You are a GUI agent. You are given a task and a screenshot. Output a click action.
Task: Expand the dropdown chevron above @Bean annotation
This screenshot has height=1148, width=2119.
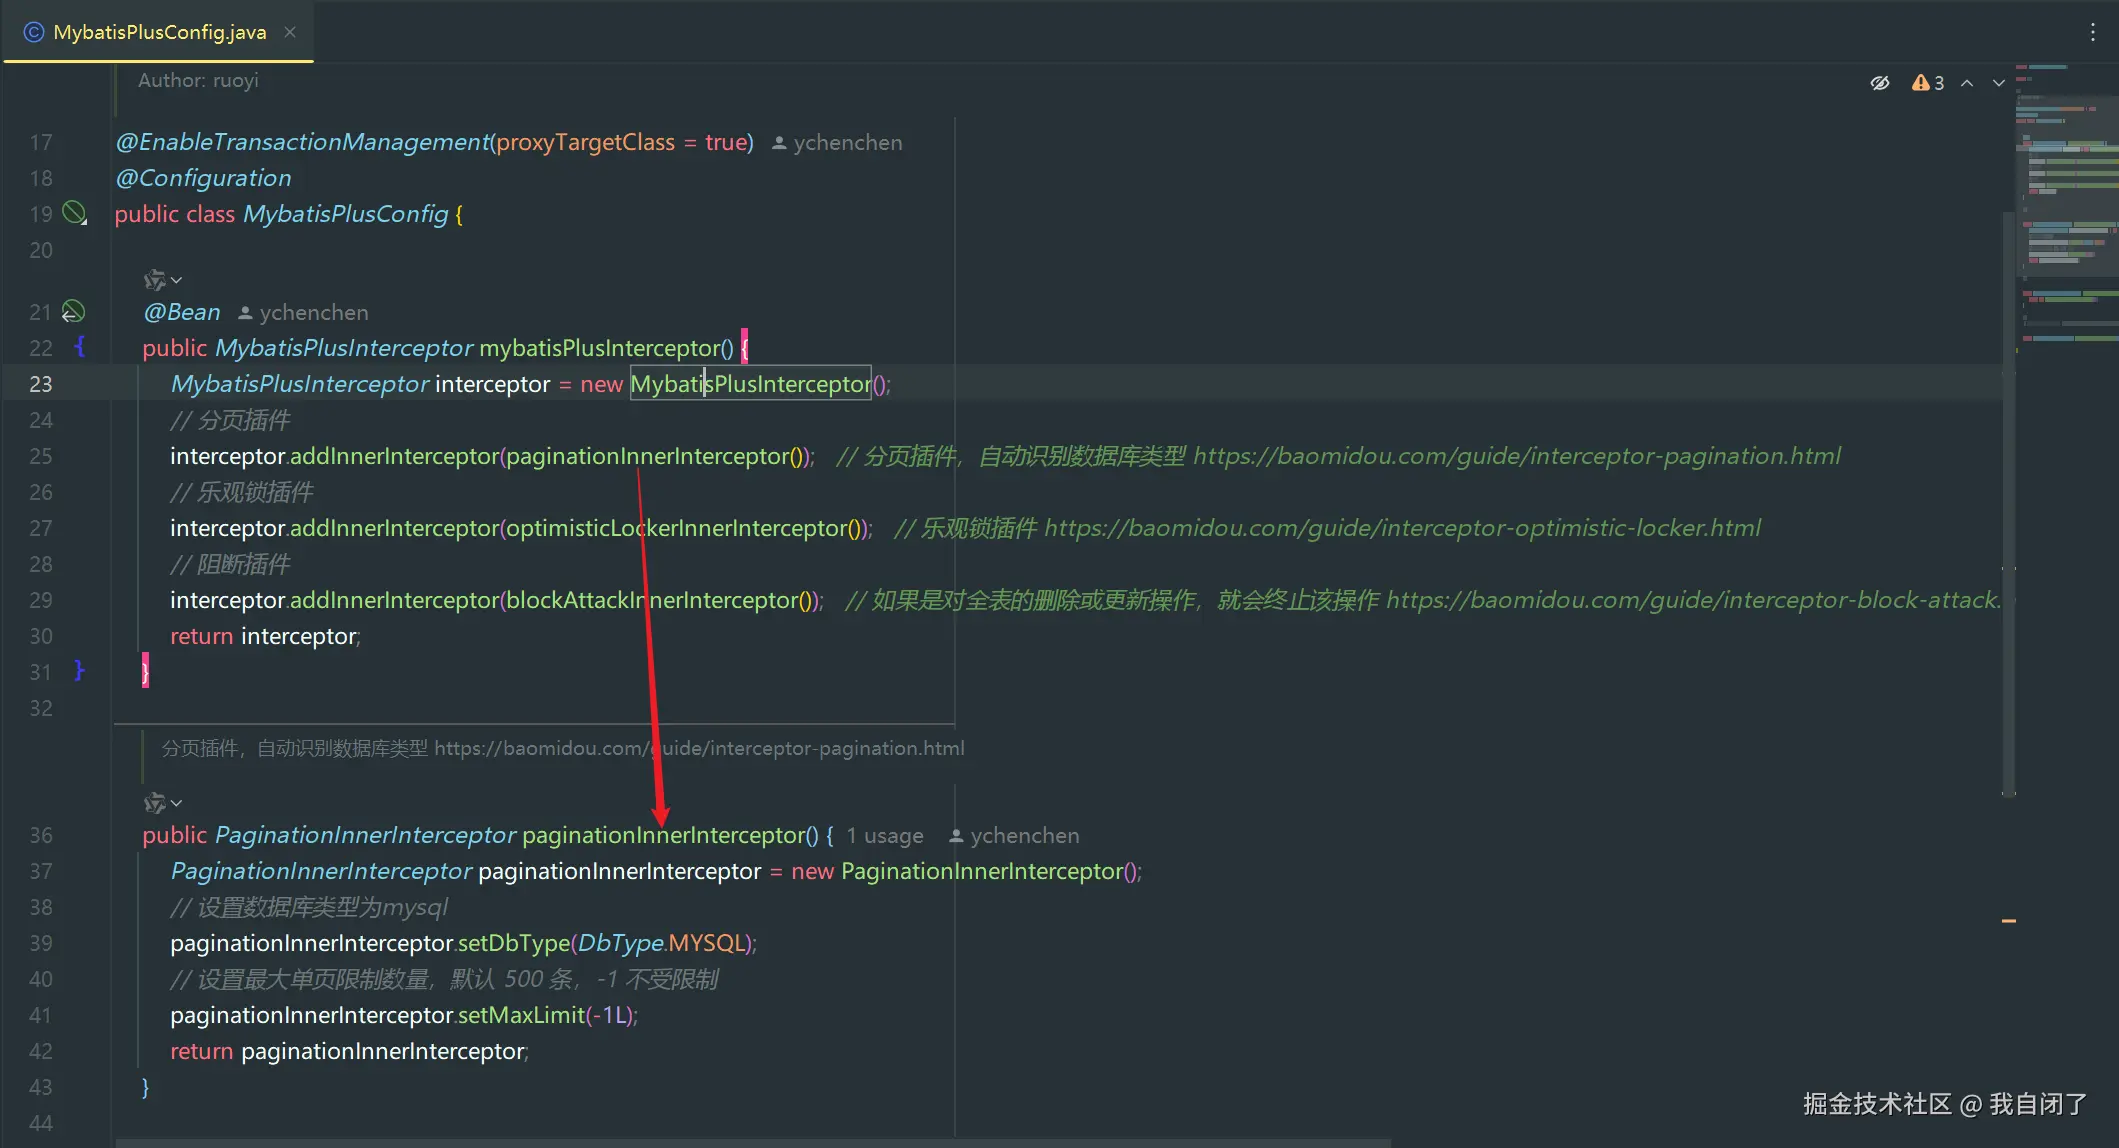click(x=177, y=280)
